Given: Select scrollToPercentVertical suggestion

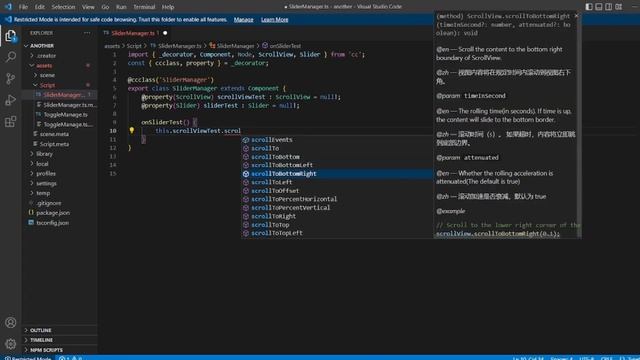Looking at the screenshot, I should 337,208.
